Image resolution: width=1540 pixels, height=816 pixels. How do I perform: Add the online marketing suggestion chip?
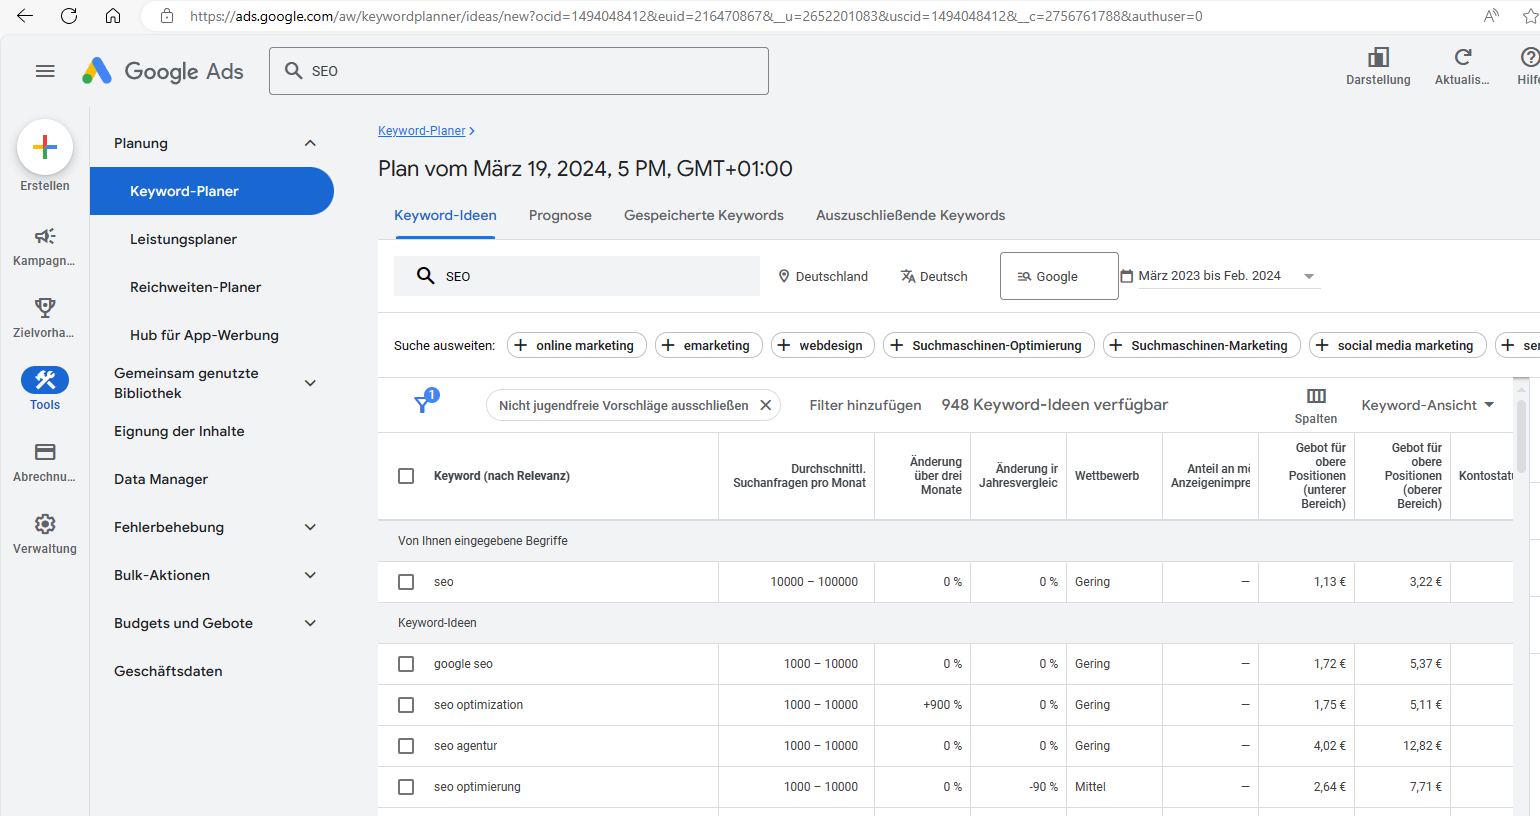coord(576,345)
